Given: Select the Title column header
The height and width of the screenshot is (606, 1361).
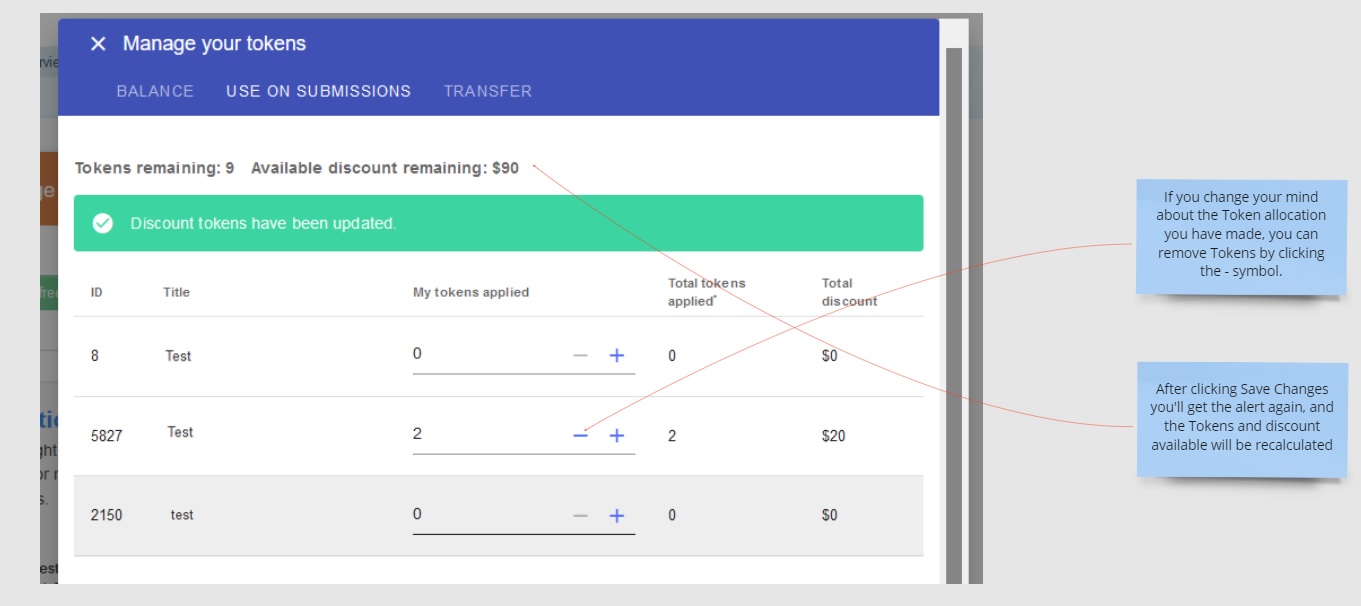Looking at the screenshot, I should coord(176,292).
